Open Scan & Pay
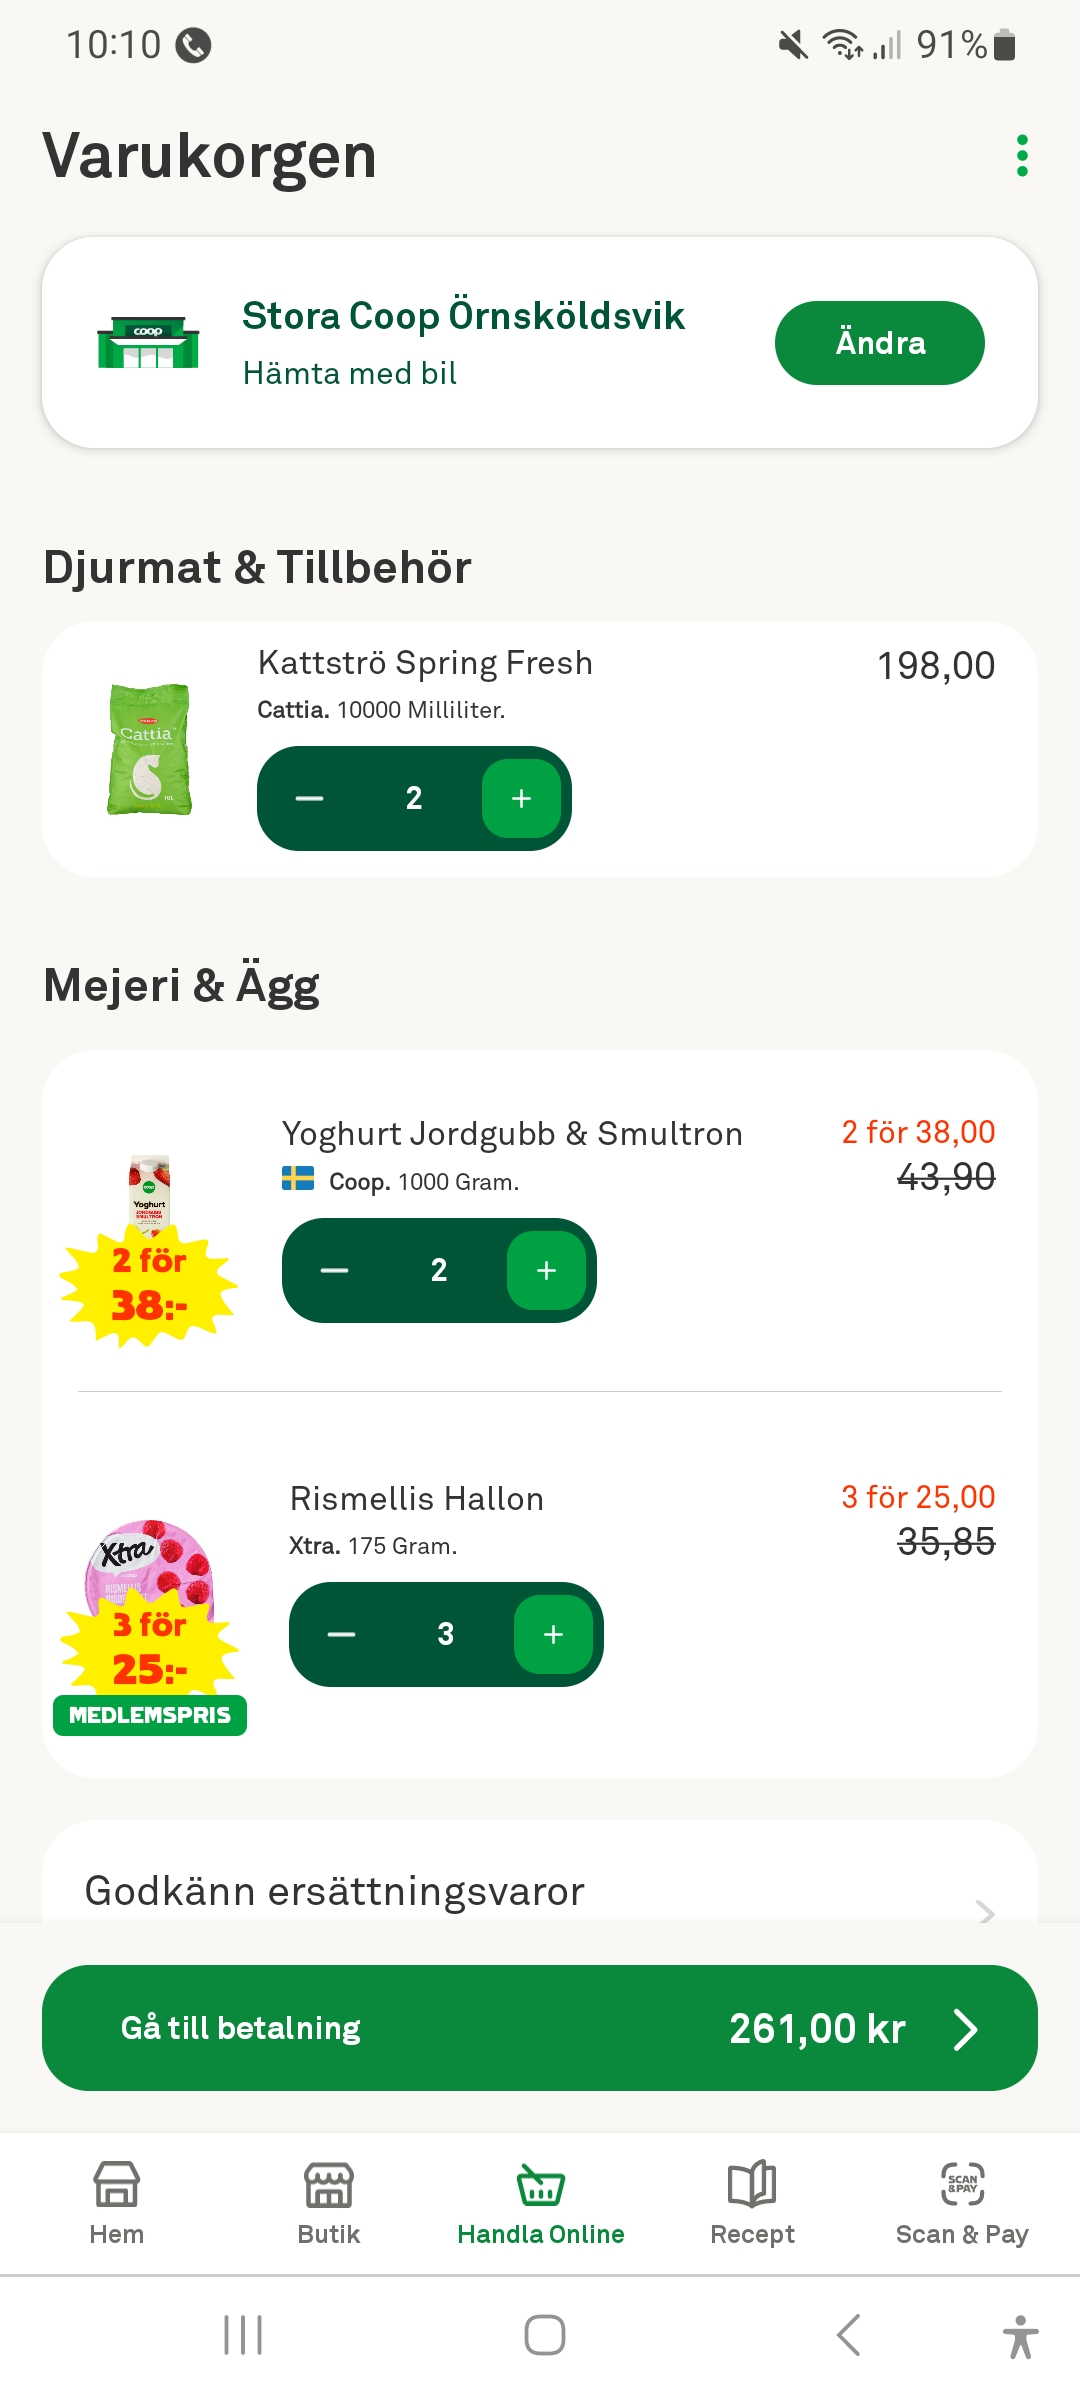1080x2400 pixels. (x=962, y=2204)
